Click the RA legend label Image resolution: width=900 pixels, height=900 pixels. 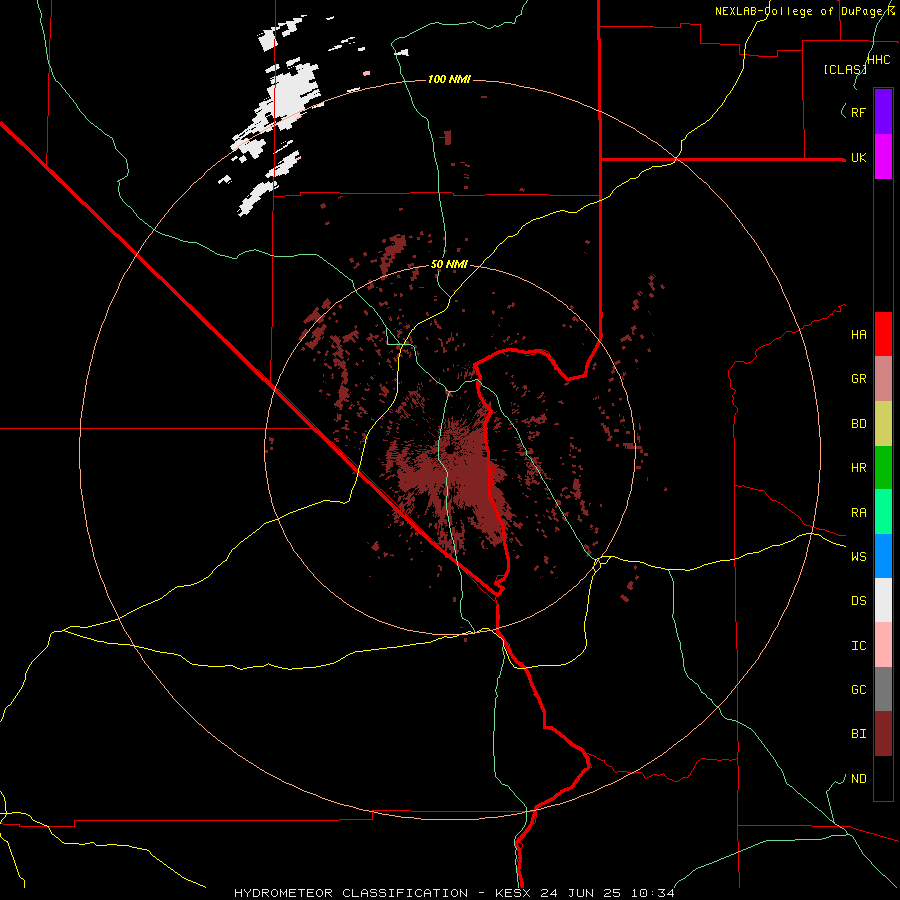(x=858, y=513)
